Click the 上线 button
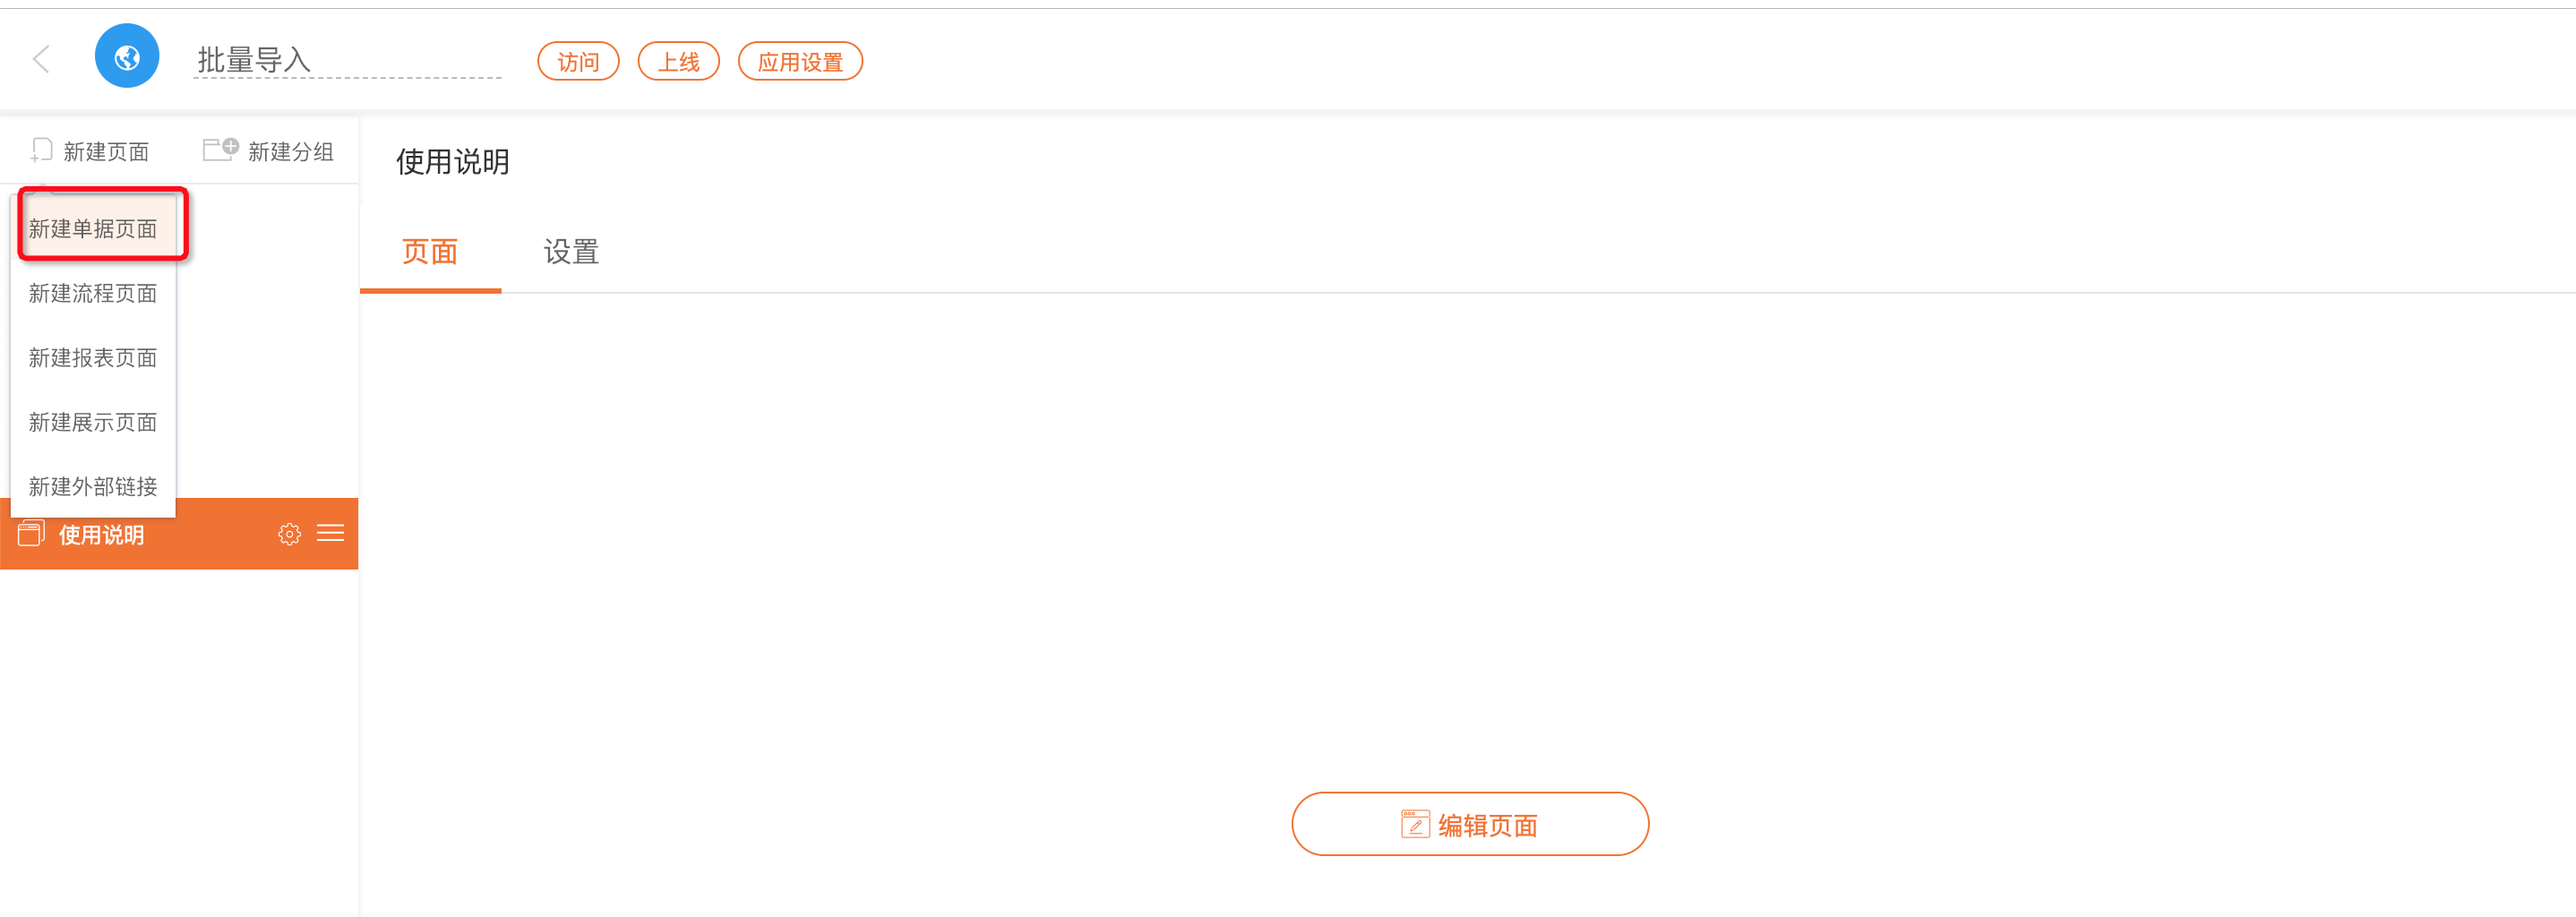The image size is (2576, 917). pos(679,61)
